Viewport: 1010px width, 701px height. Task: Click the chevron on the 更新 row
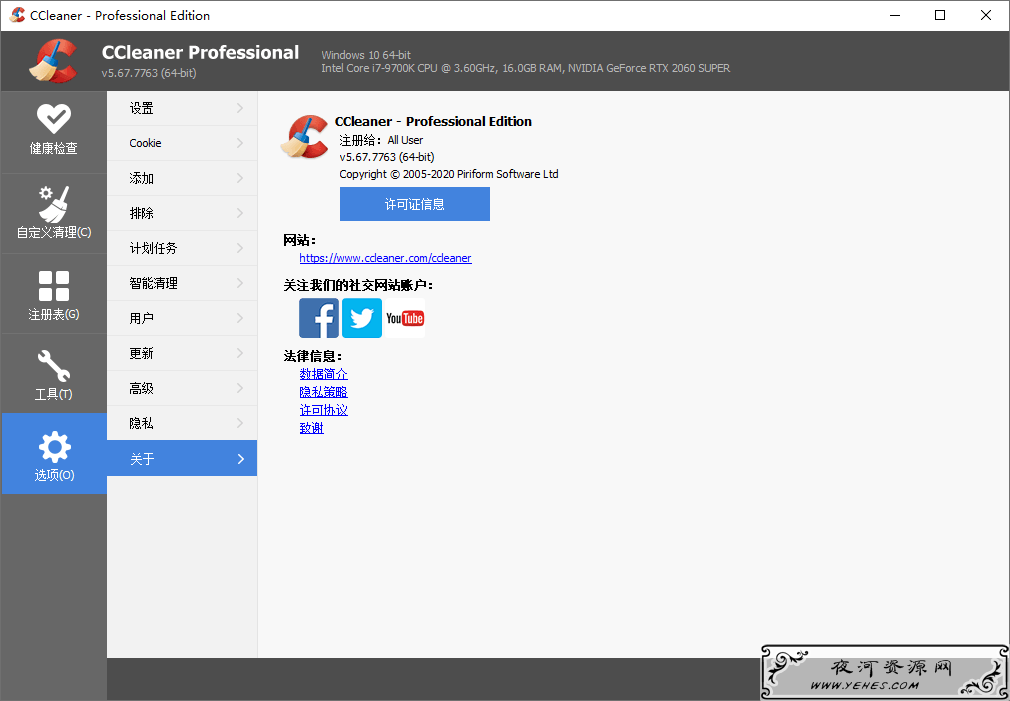pos(240,353)
